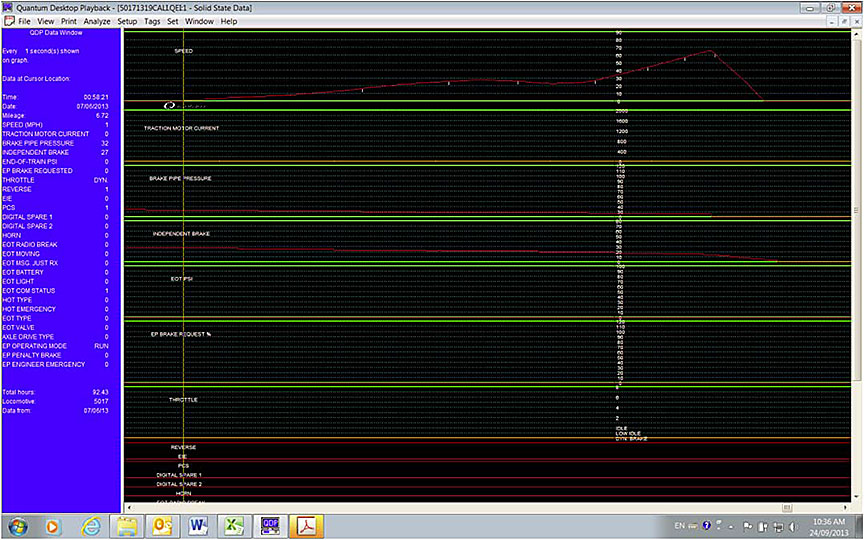The image size is (864, 540).
Task: Click the document icon left of File
Action: pos(9,21)
